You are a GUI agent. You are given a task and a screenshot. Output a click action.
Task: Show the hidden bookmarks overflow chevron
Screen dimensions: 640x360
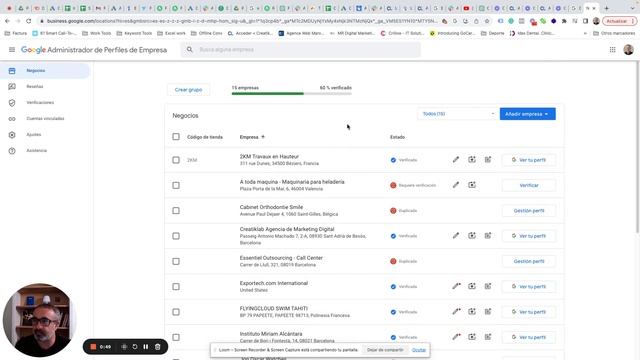click(585, 33)
